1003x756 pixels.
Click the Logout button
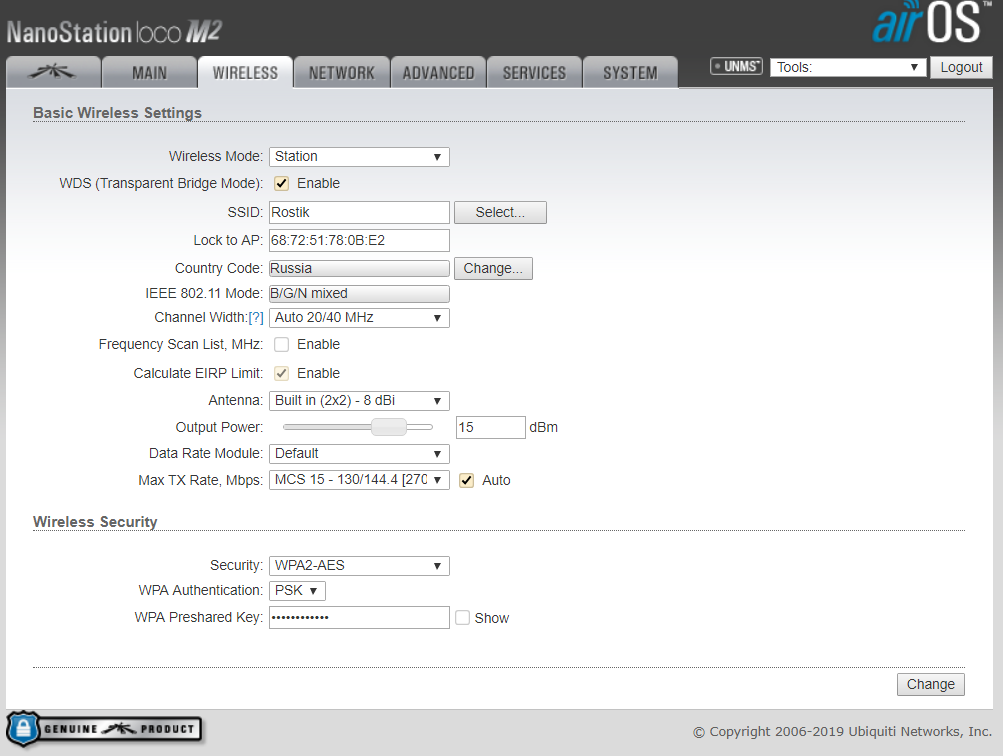click(961, 67)
